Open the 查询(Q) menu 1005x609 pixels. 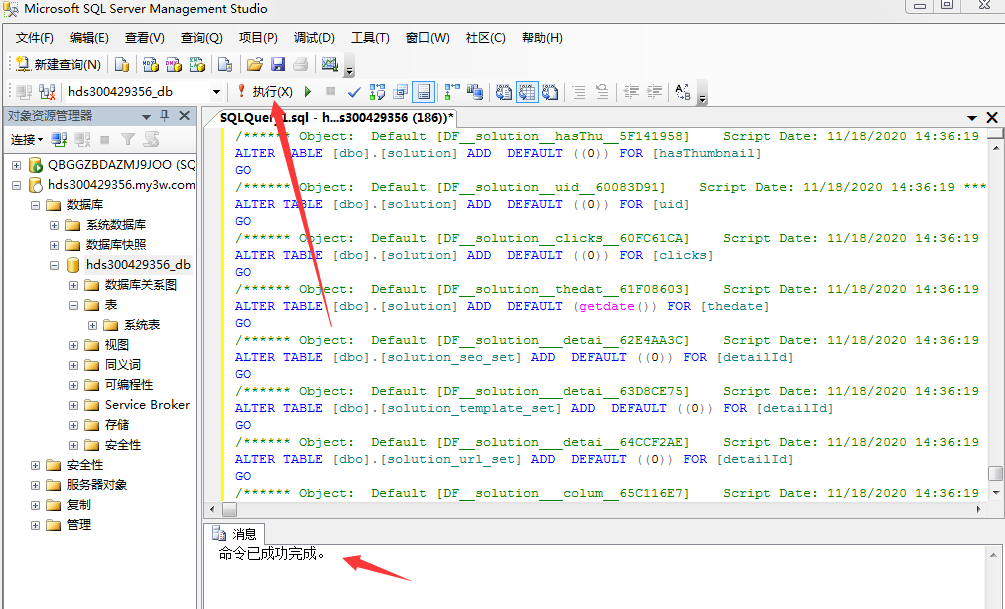tap(201, 38)
